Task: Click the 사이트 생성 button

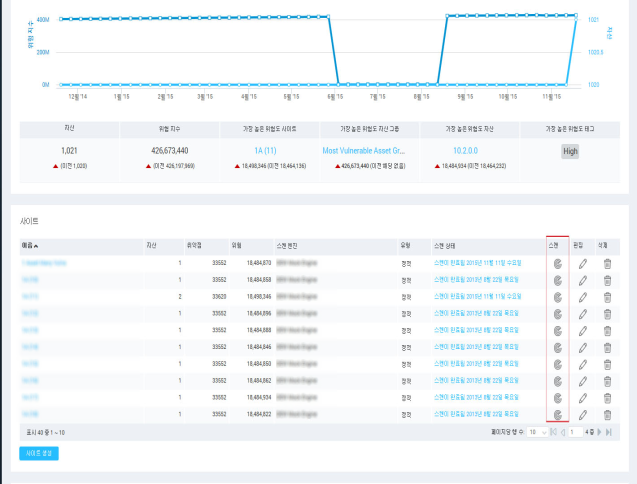Action: [x=39, y=453]
